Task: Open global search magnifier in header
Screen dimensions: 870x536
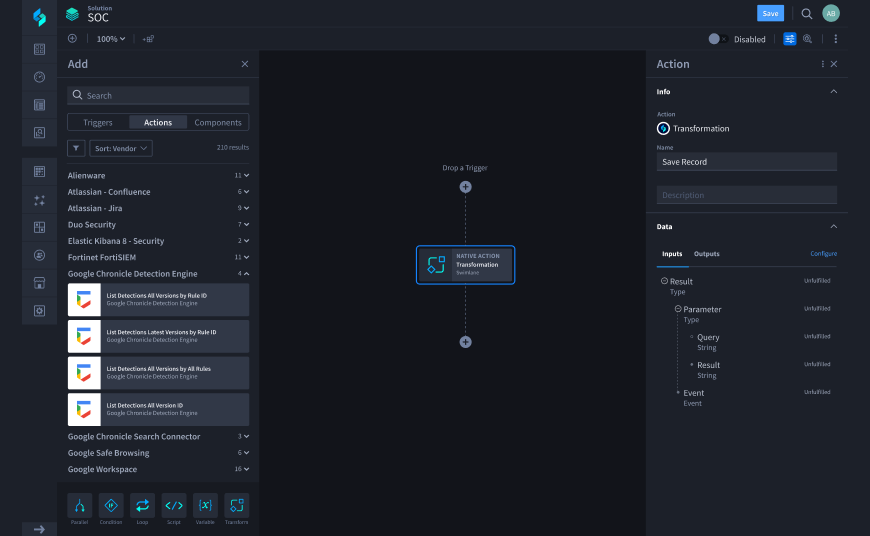Action: click(x=807, y=14)
